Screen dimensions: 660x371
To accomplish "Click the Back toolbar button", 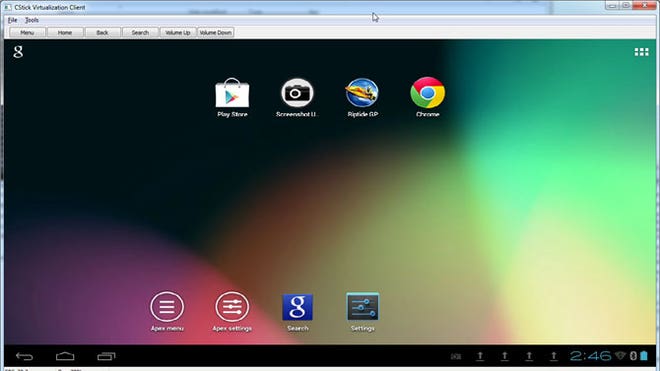I will [102, 32].
